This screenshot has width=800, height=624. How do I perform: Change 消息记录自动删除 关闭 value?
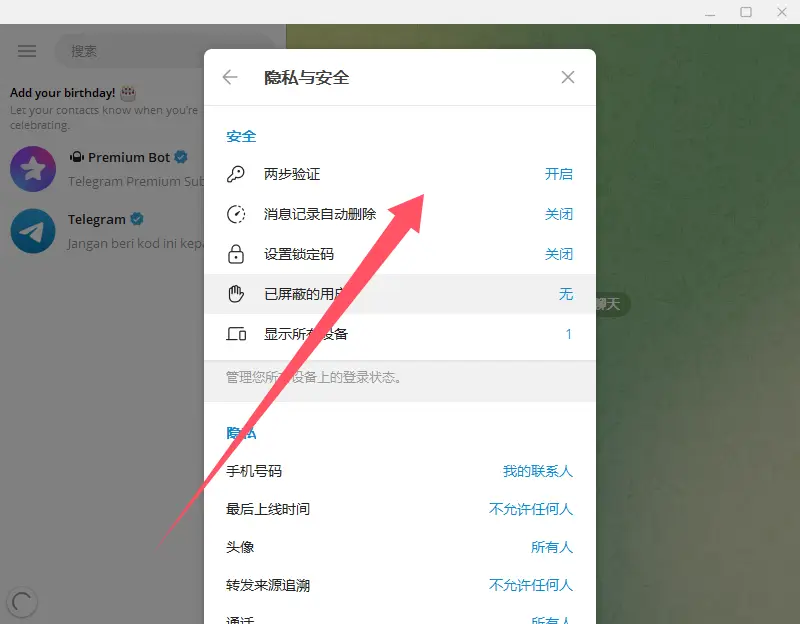coord(558,214)
